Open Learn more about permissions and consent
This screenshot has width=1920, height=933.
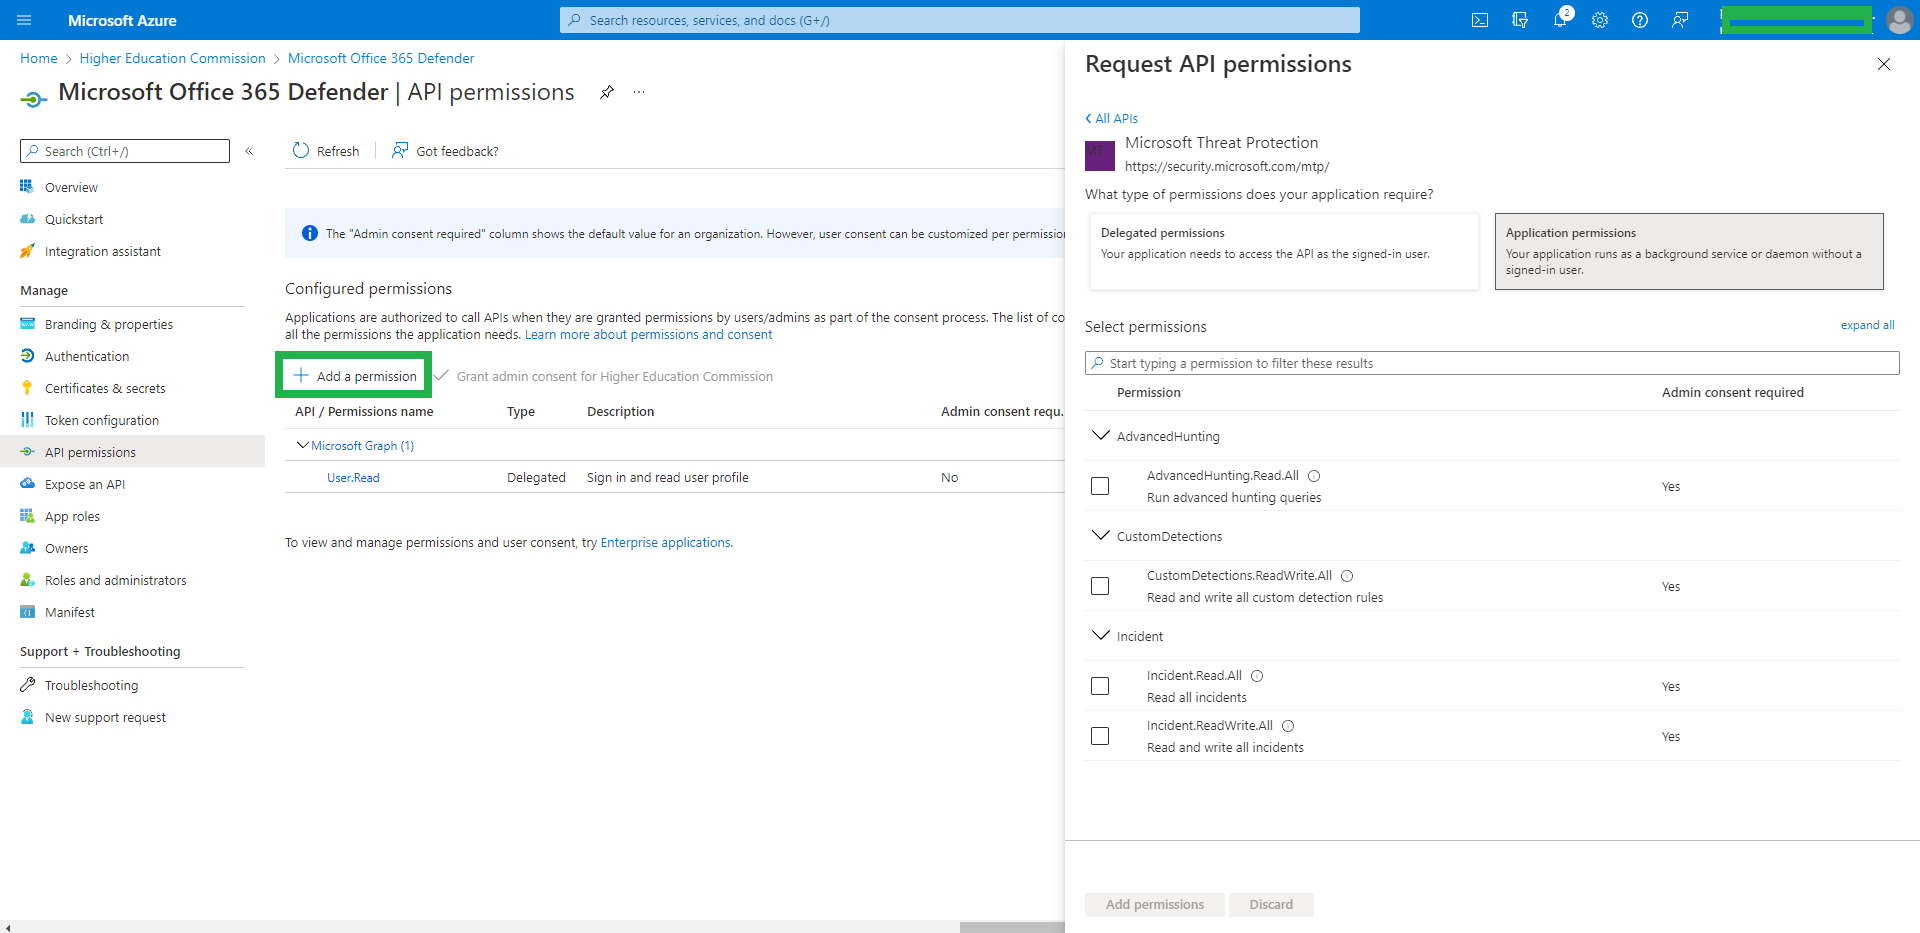pos(648,334)
